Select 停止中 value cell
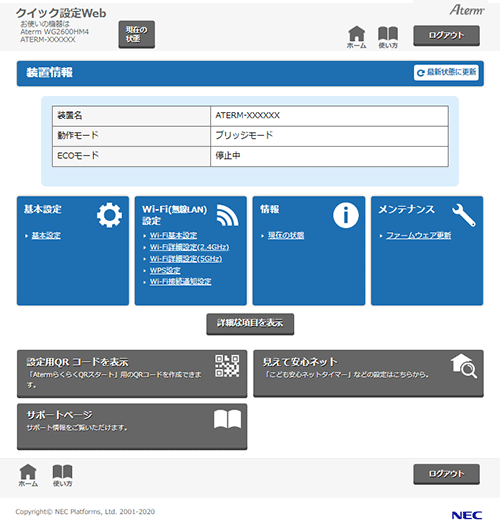Image resolution: width=500 pixels, height=526 pixels. (329, 156)
